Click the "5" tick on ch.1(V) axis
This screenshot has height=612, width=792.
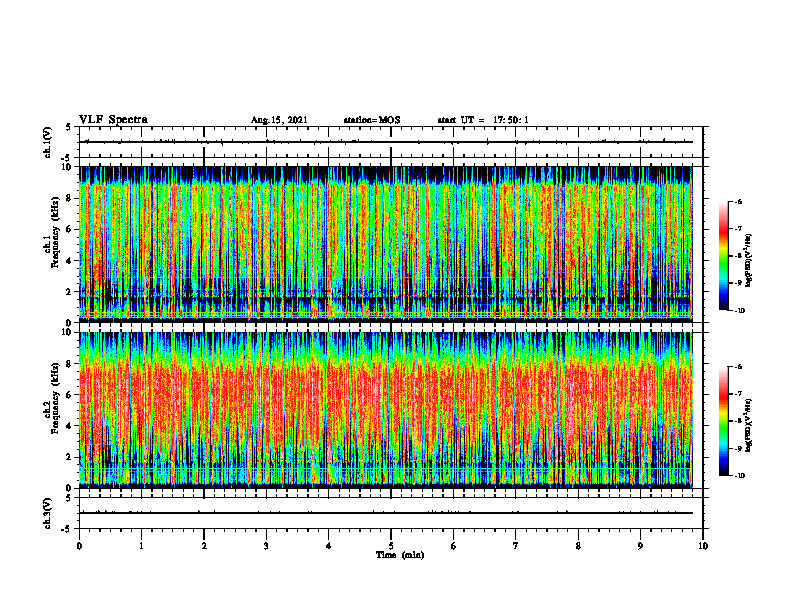click(70, 128)
